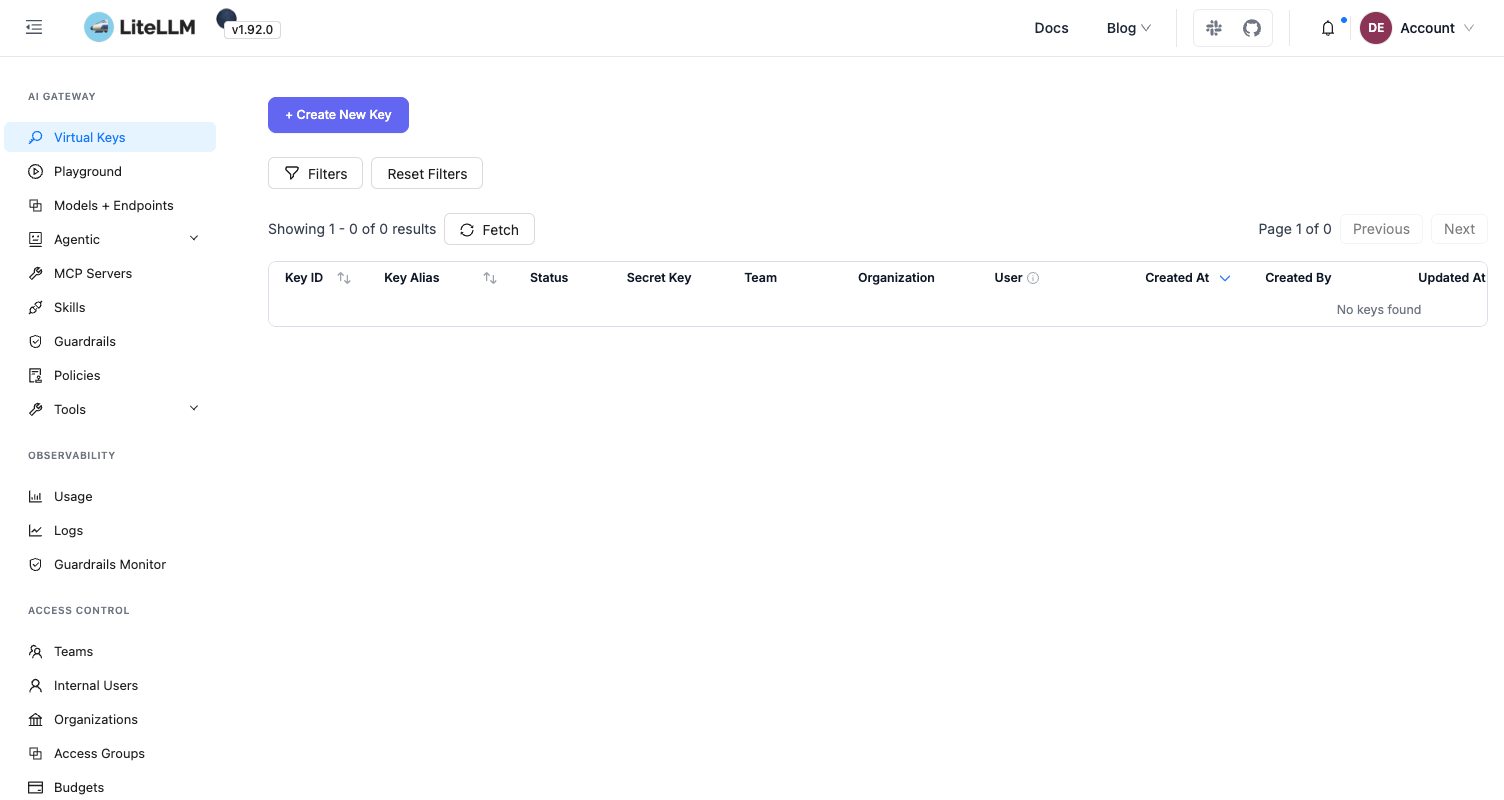
Task: Open Internal Users
Action: coord(110,685)
